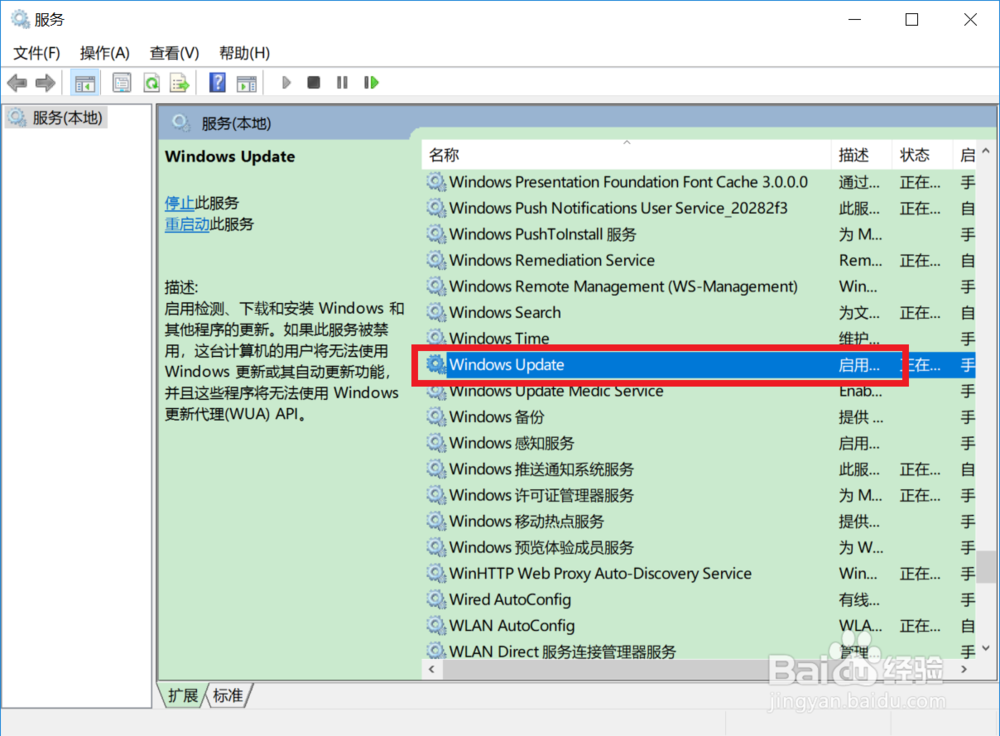This screenshot has height=736, width=1000.
Task: Sort by the 状态 column header
Action: tap(922, 155)
